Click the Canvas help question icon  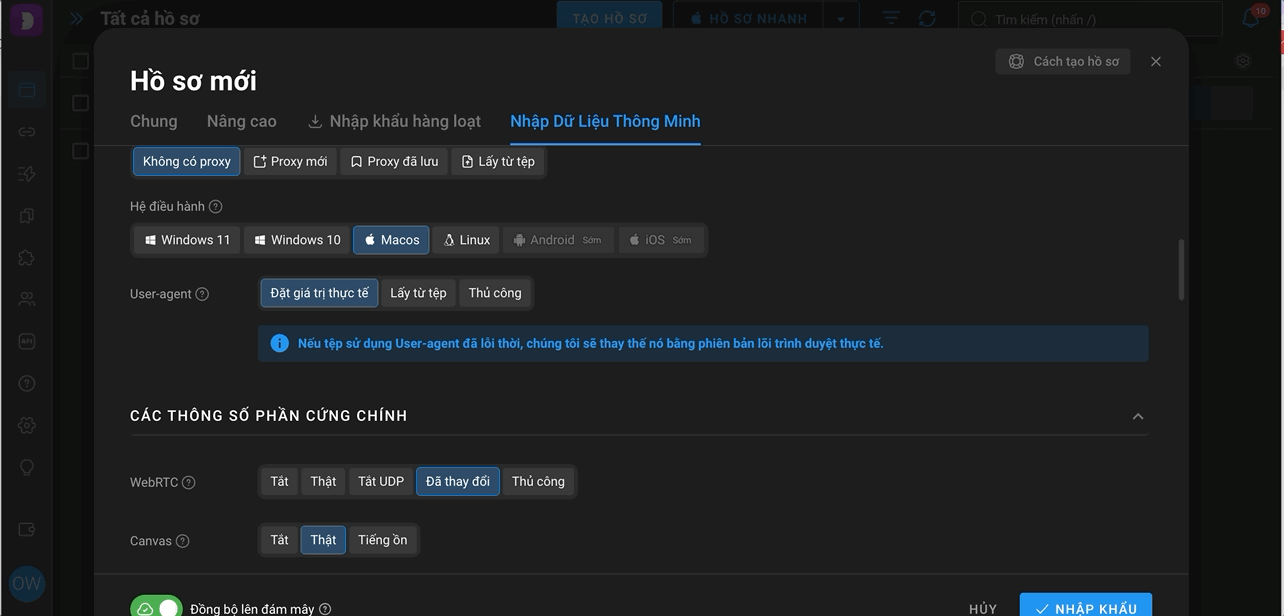[182, 541]
